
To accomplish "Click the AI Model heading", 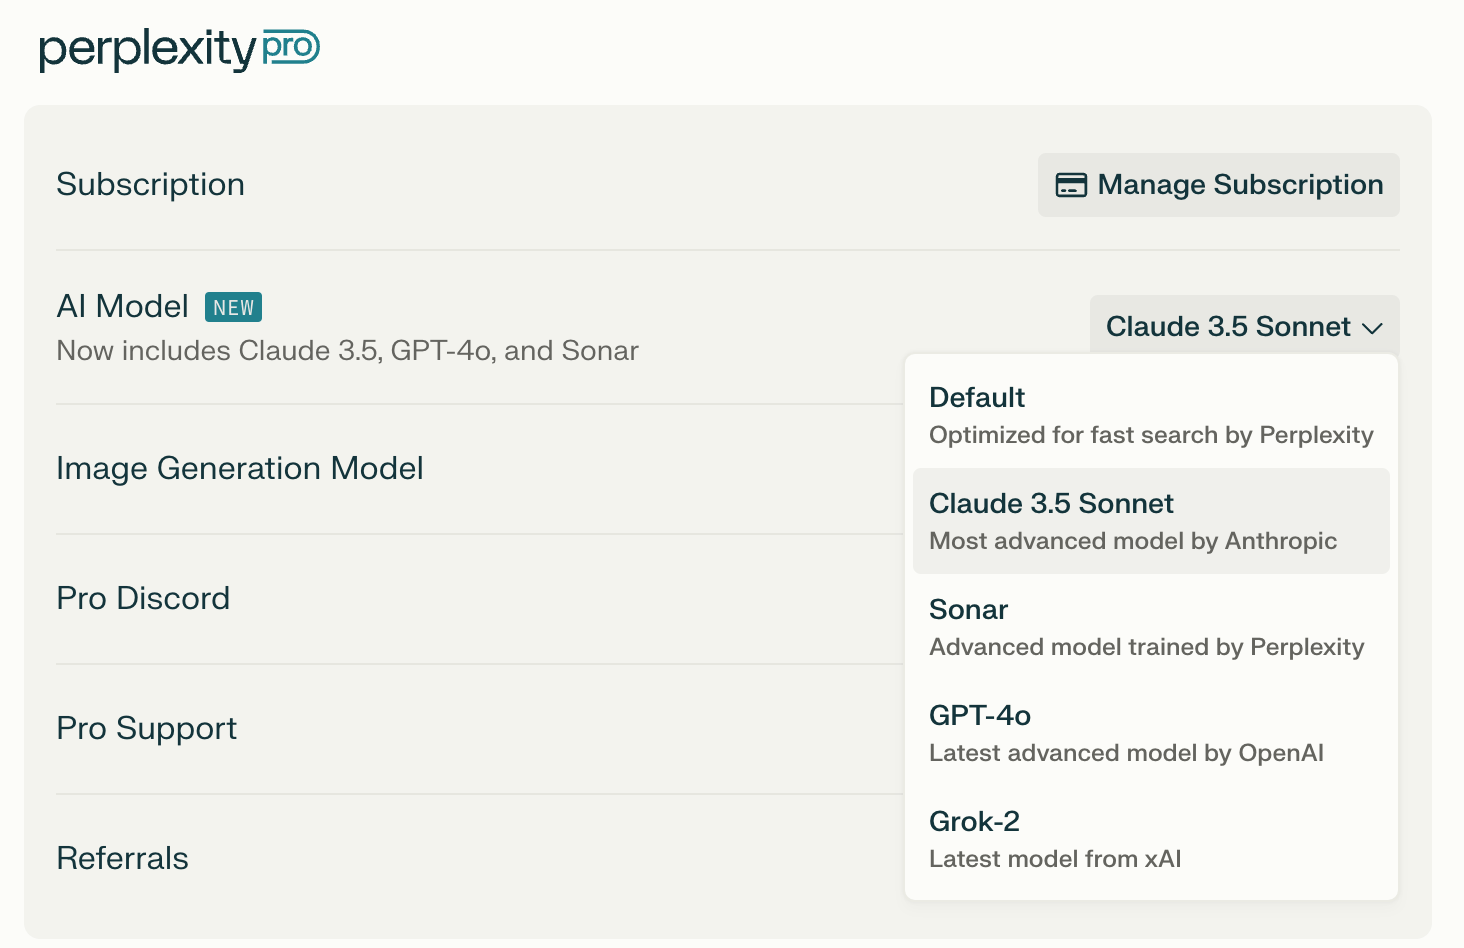I will point(122,306).
